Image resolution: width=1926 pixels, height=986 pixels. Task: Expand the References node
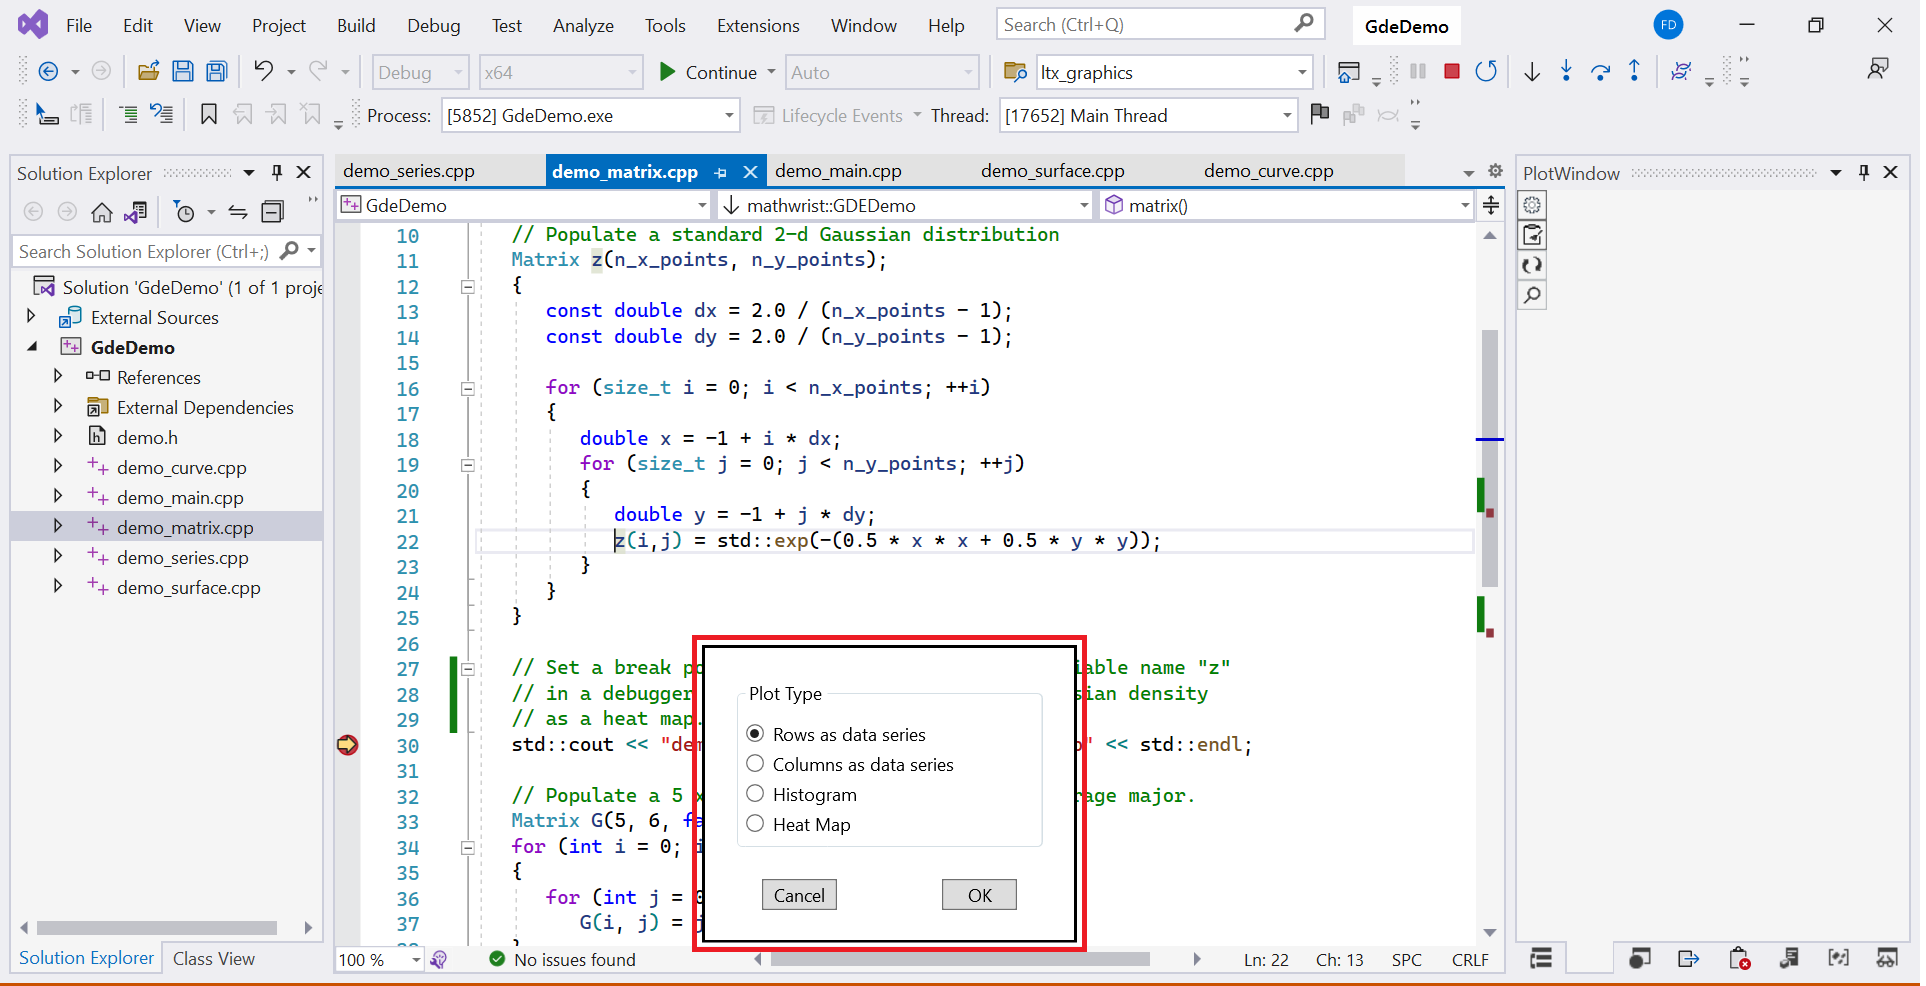[57, 376]
